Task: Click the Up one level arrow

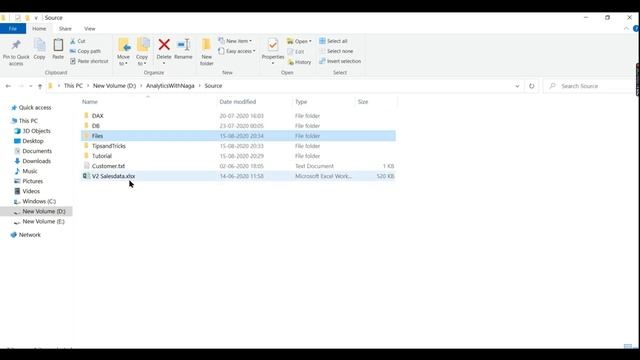Action: coord(40,86)
